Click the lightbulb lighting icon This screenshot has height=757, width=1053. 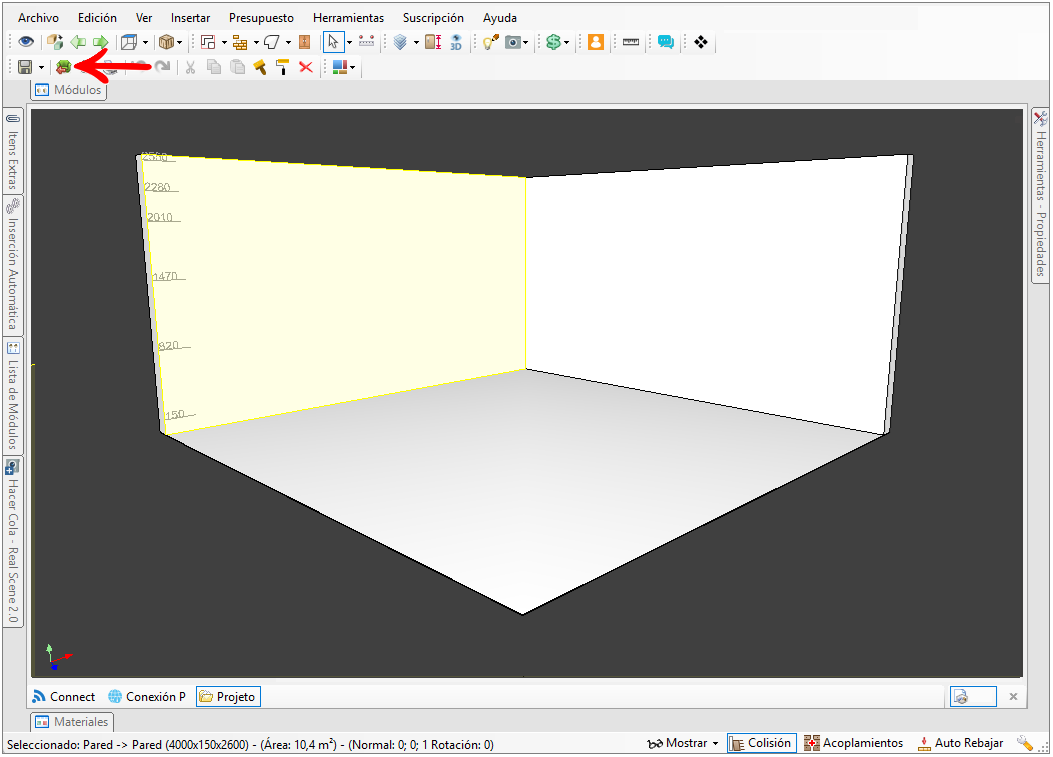point(491,42)
